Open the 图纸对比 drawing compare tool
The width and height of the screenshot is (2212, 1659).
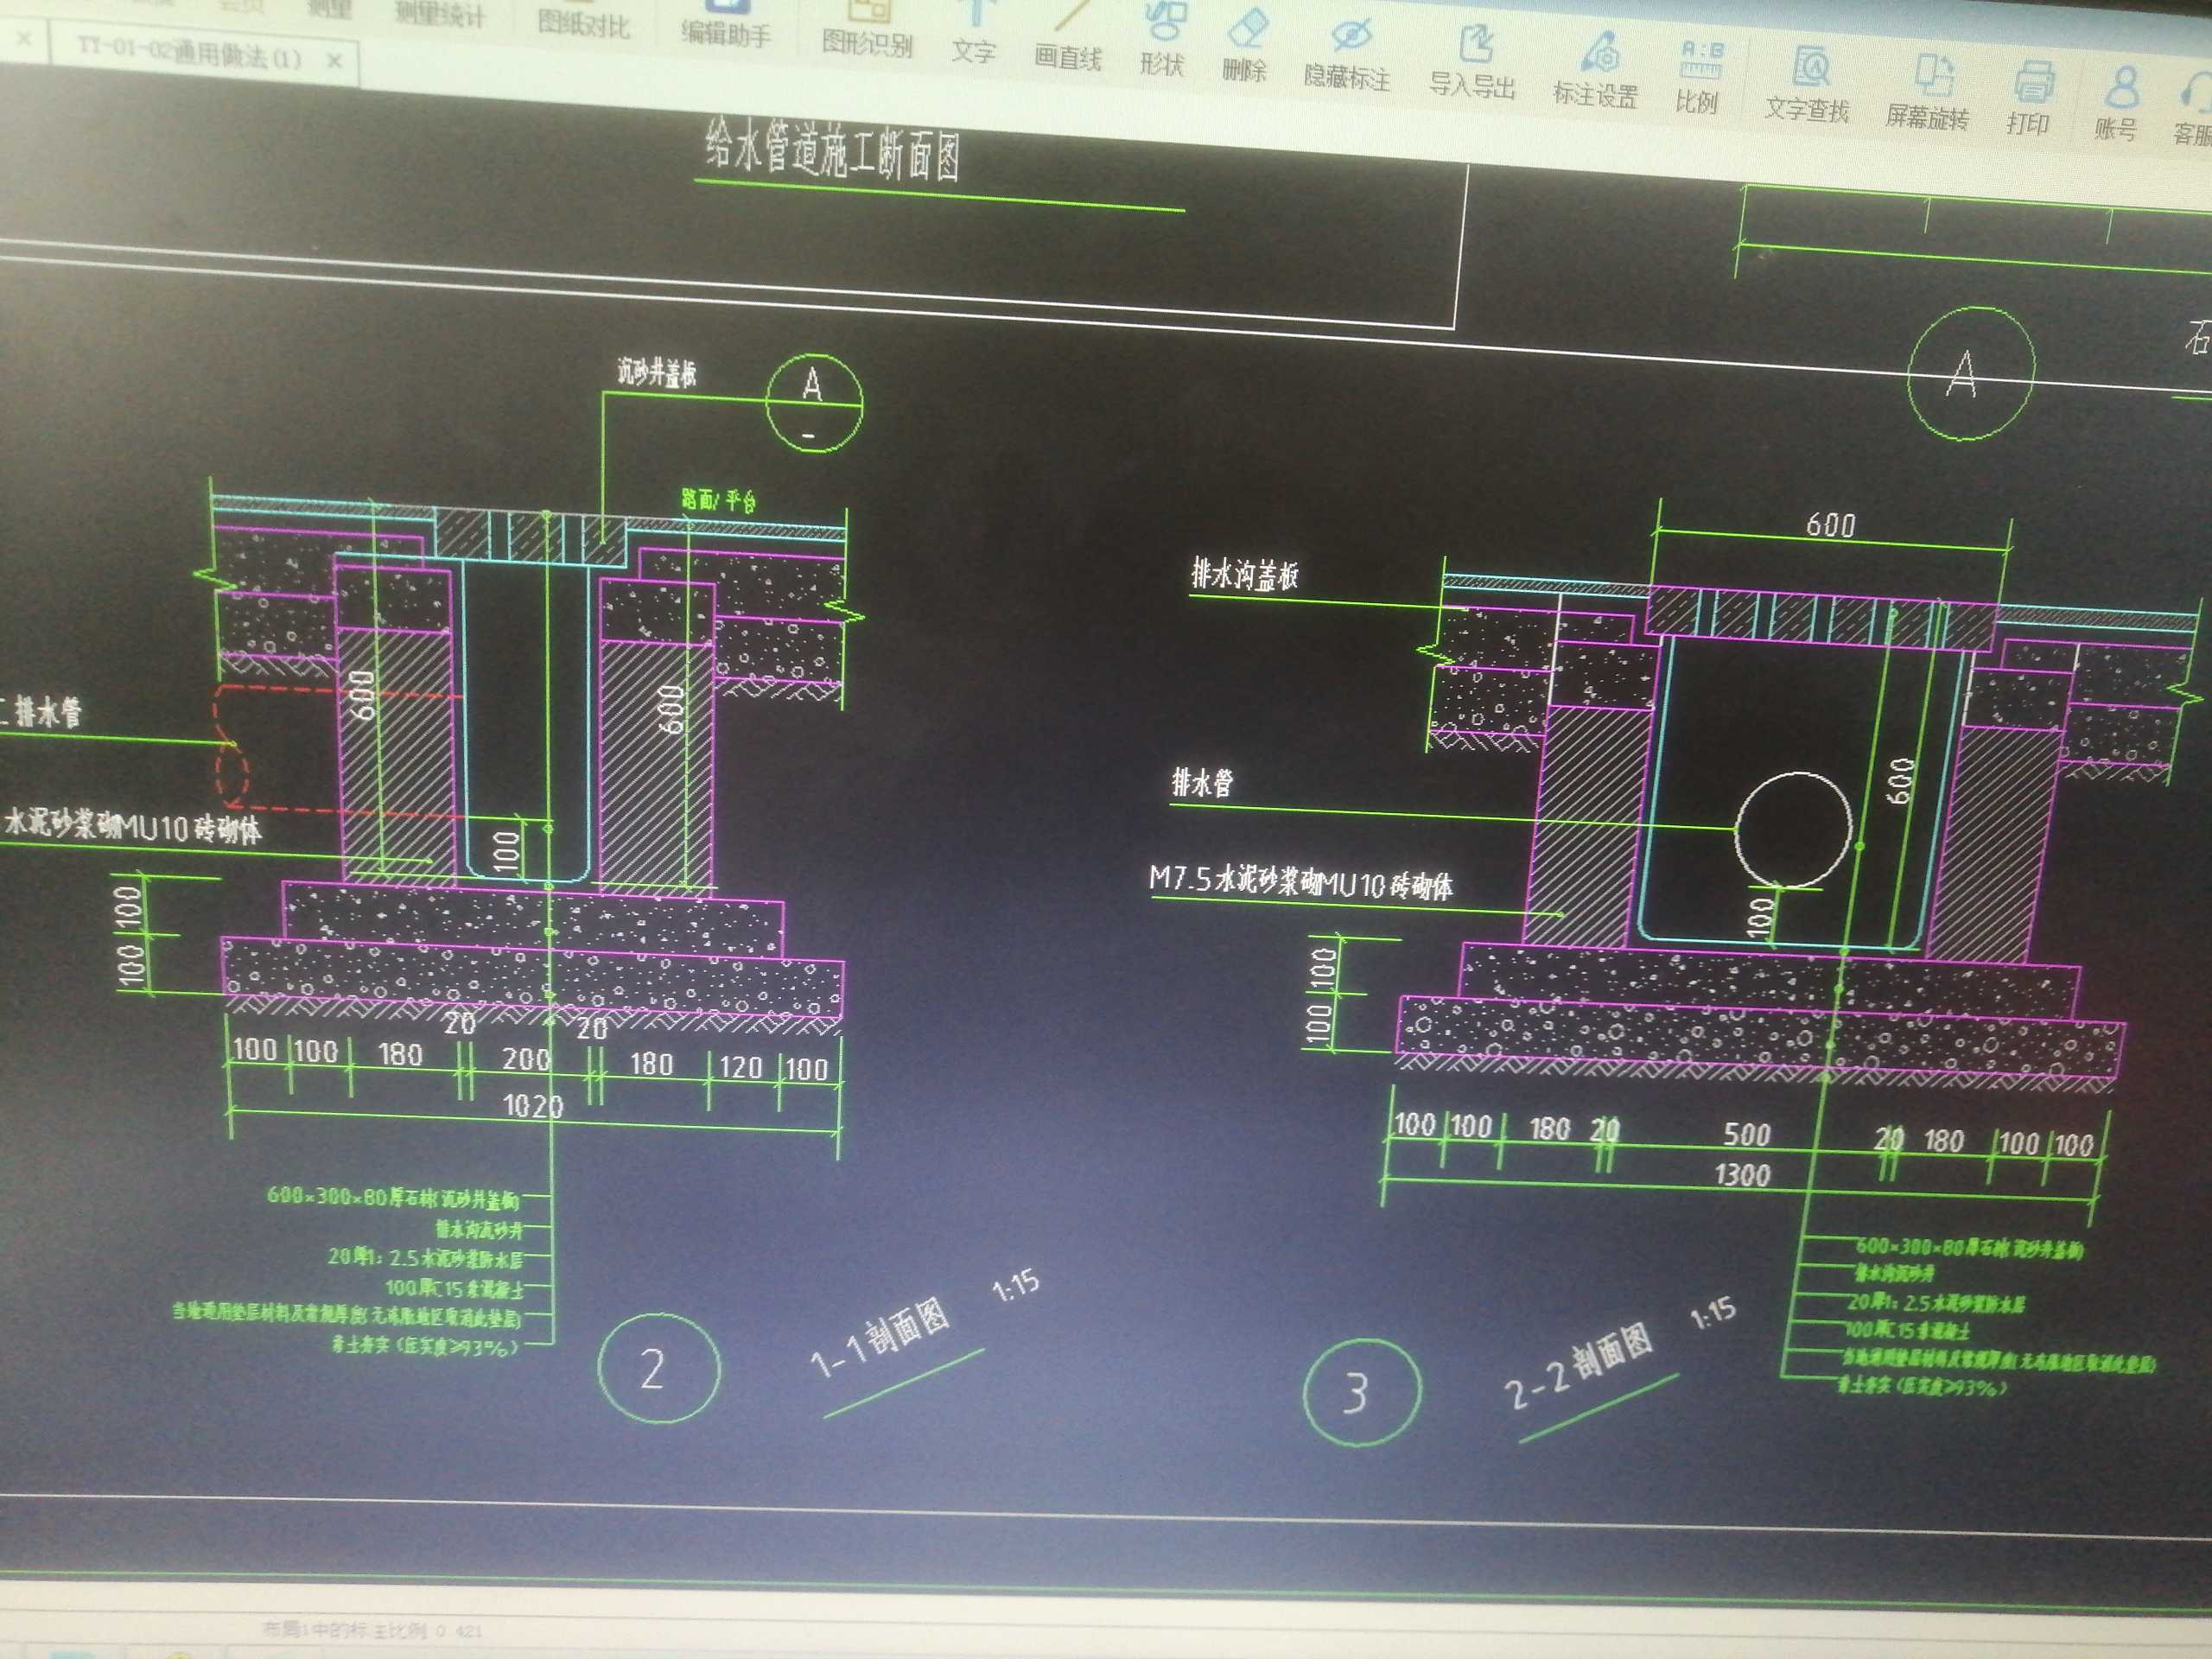click(x=584, y=22)
